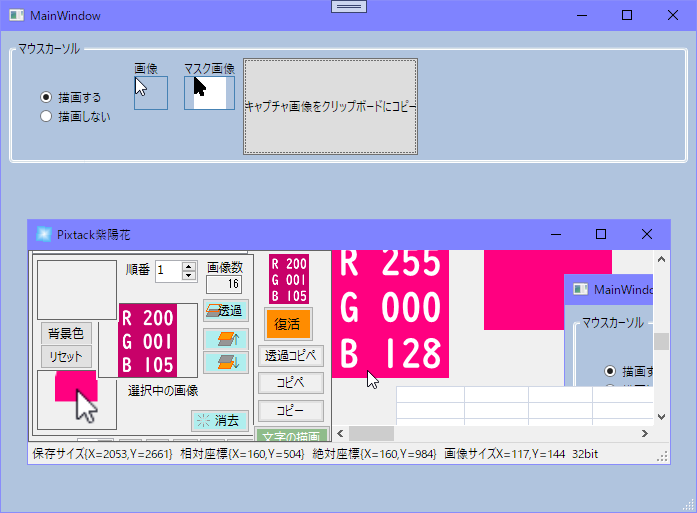Viewport: 697px width, 513px height.
Task: Click the 透過 layer icon button
Action: click(x=226, y=310)
